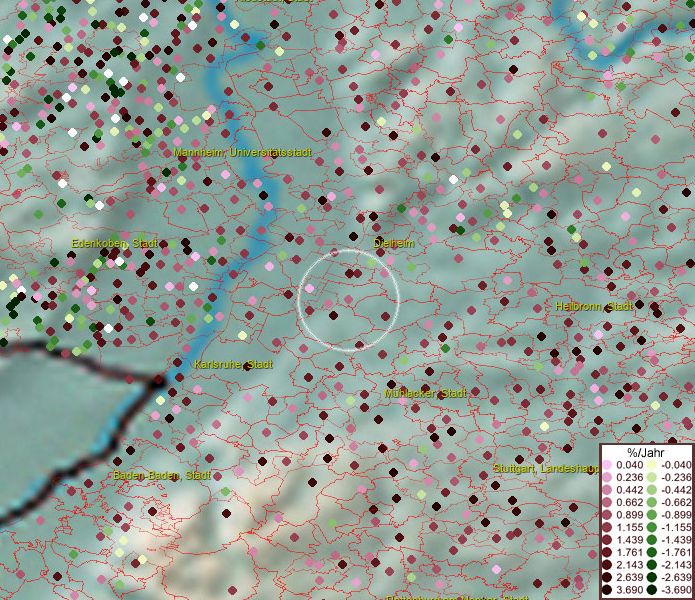Select the legend swatch for 1.439
Screen dimensions: 695x600
[607, 540]
